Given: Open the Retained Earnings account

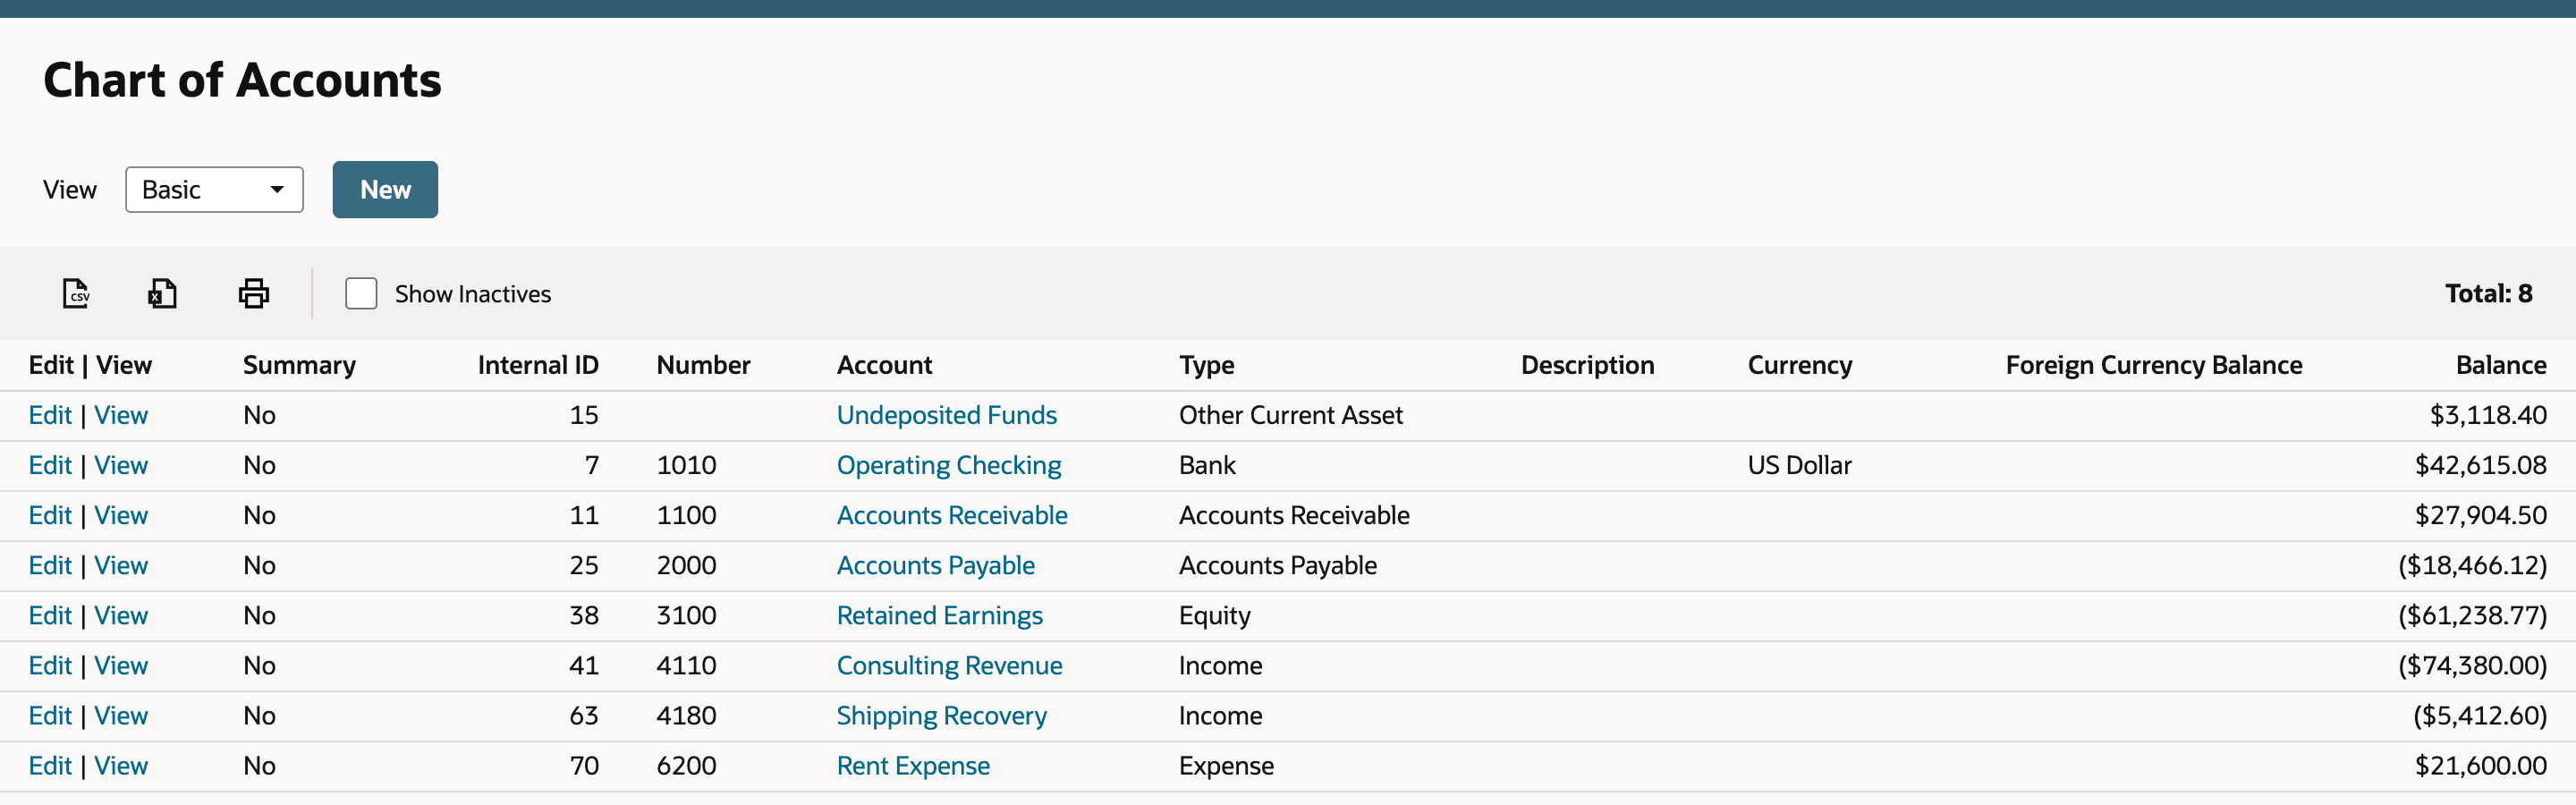Looking at the screenshot, I should coord(939,615).
